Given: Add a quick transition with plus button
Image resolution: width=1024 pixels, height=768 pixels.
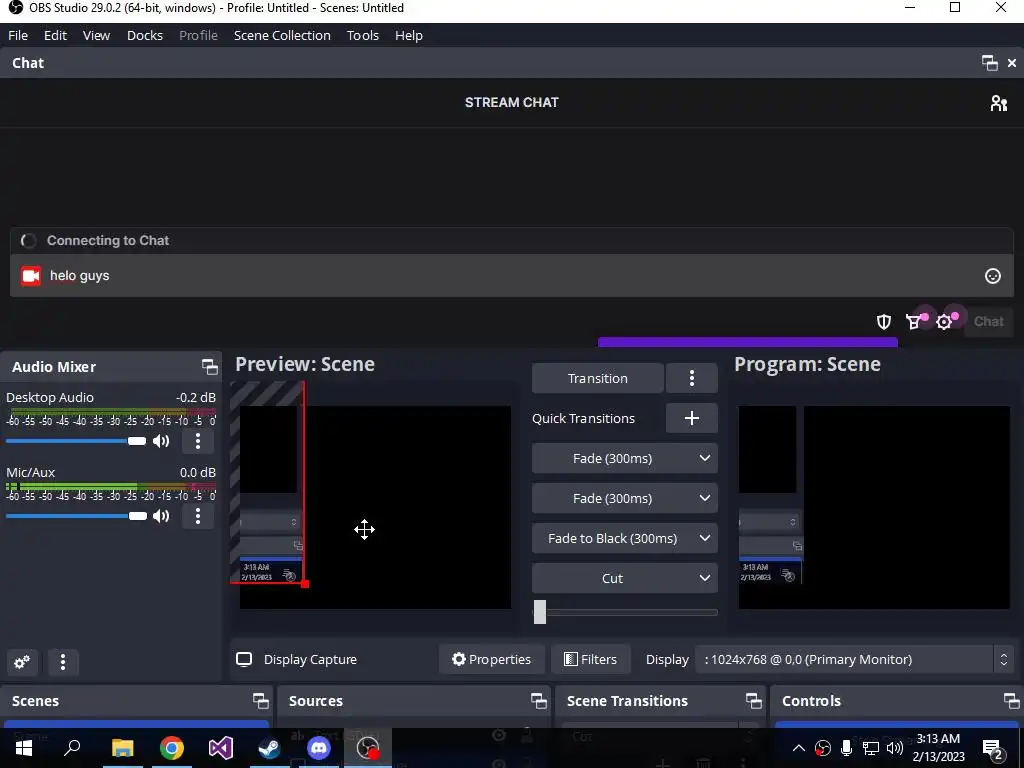Looking at the screenshot, I should pyautogui.click(x=692, y=418).
